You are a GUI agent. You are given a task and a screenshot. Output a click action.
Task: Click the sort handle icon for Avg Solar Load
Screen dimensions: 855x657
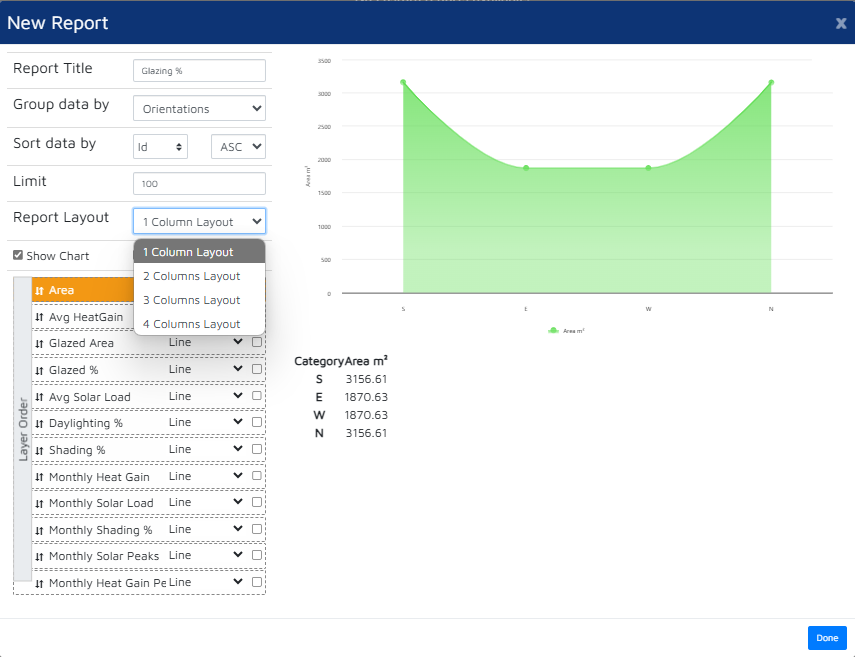39,397
